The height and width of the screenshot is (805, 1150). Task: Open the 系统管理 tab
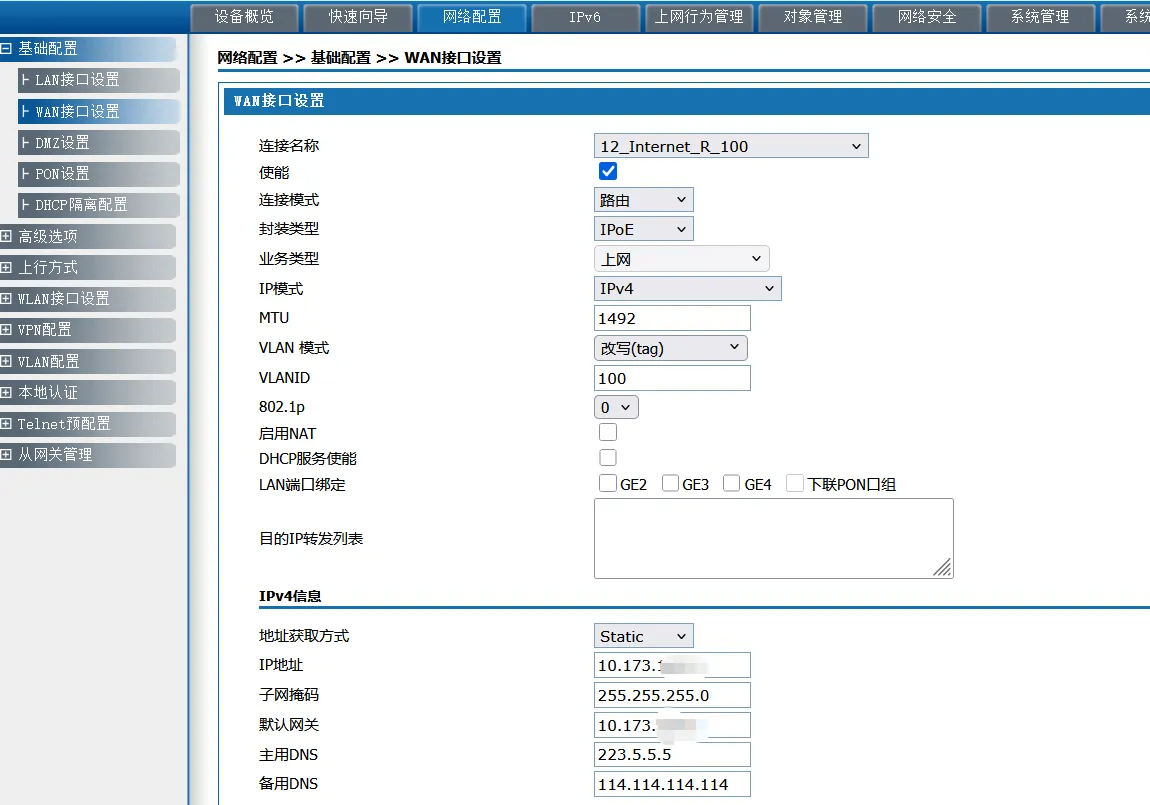click(1040, 17)
